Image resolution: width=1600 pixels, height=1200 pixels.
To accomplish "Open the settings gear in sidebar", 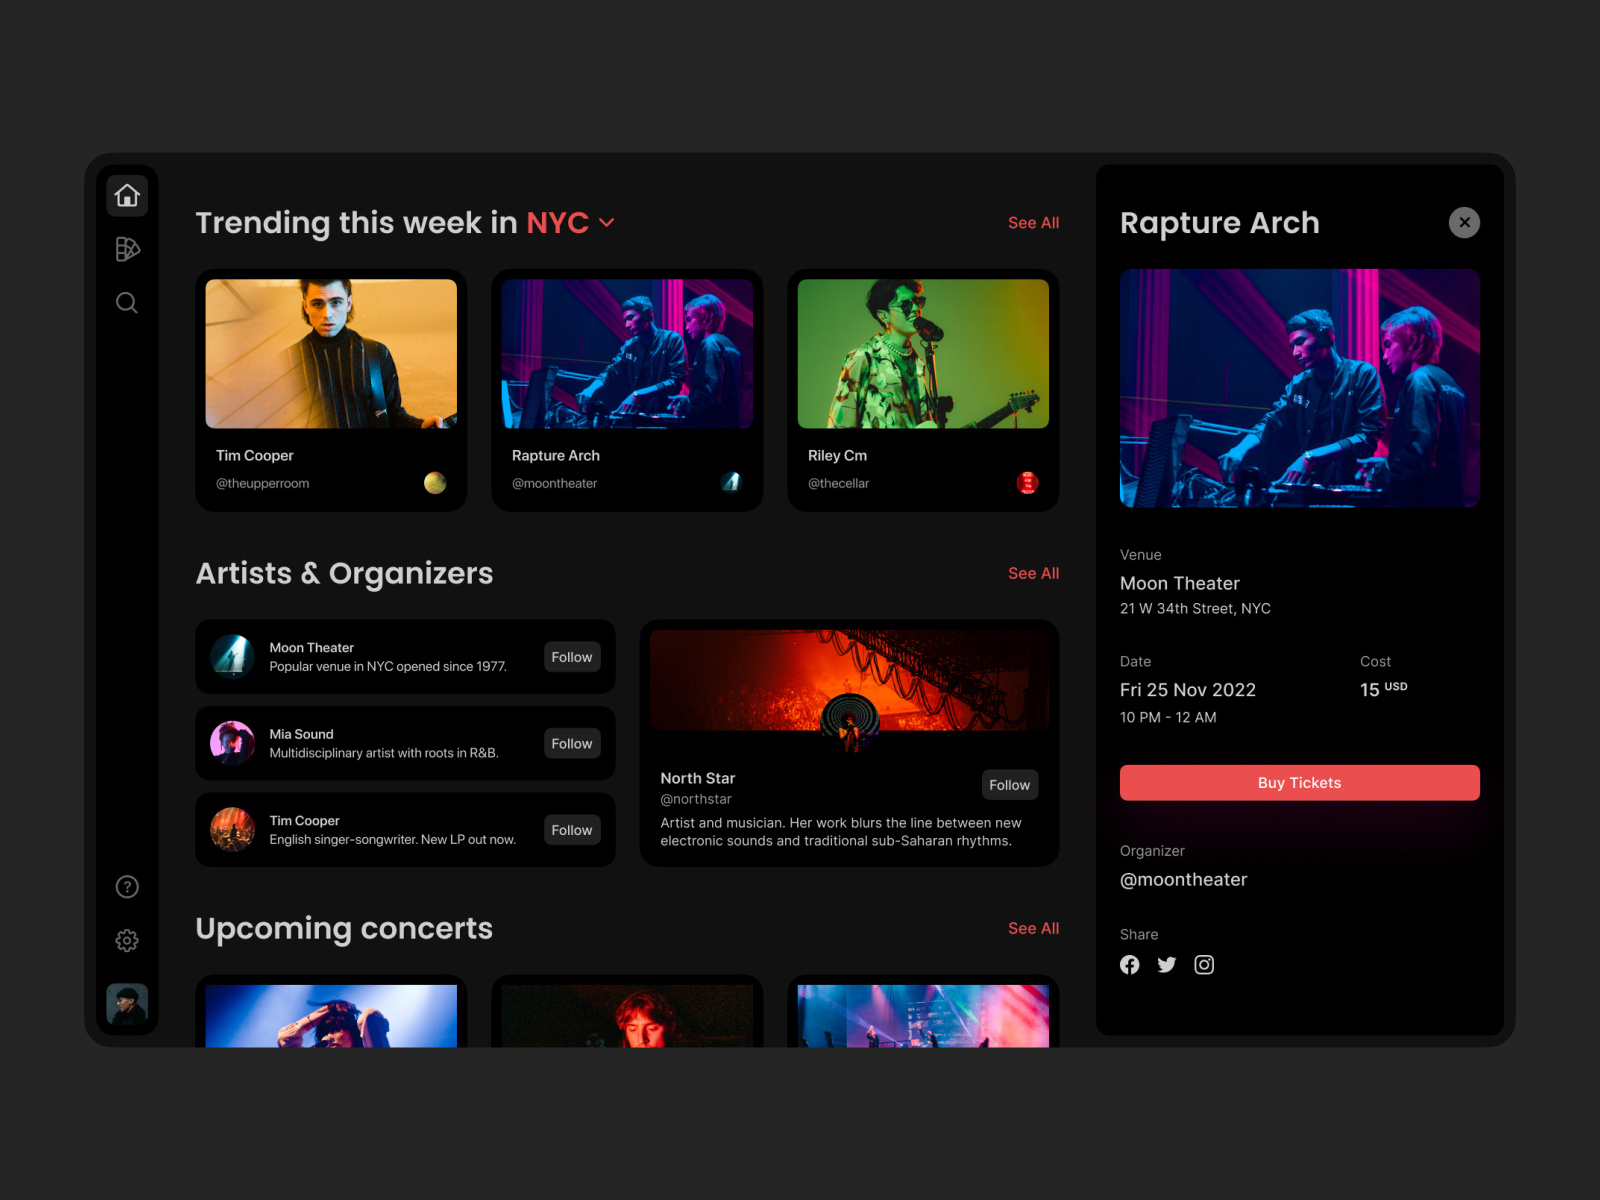I will tap(127, 941).
